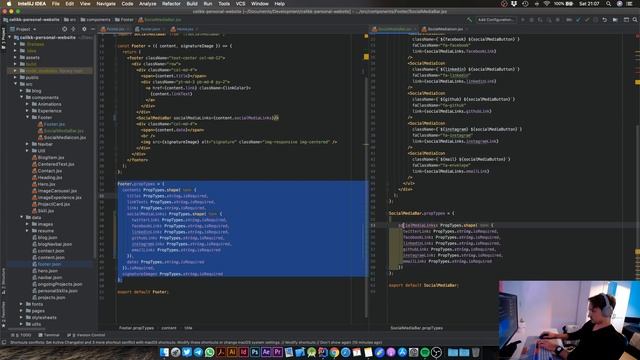The height and width of the screenshot is (360, 640).
Task: Open Google Chrome from the dock
Action: [334, 352]
